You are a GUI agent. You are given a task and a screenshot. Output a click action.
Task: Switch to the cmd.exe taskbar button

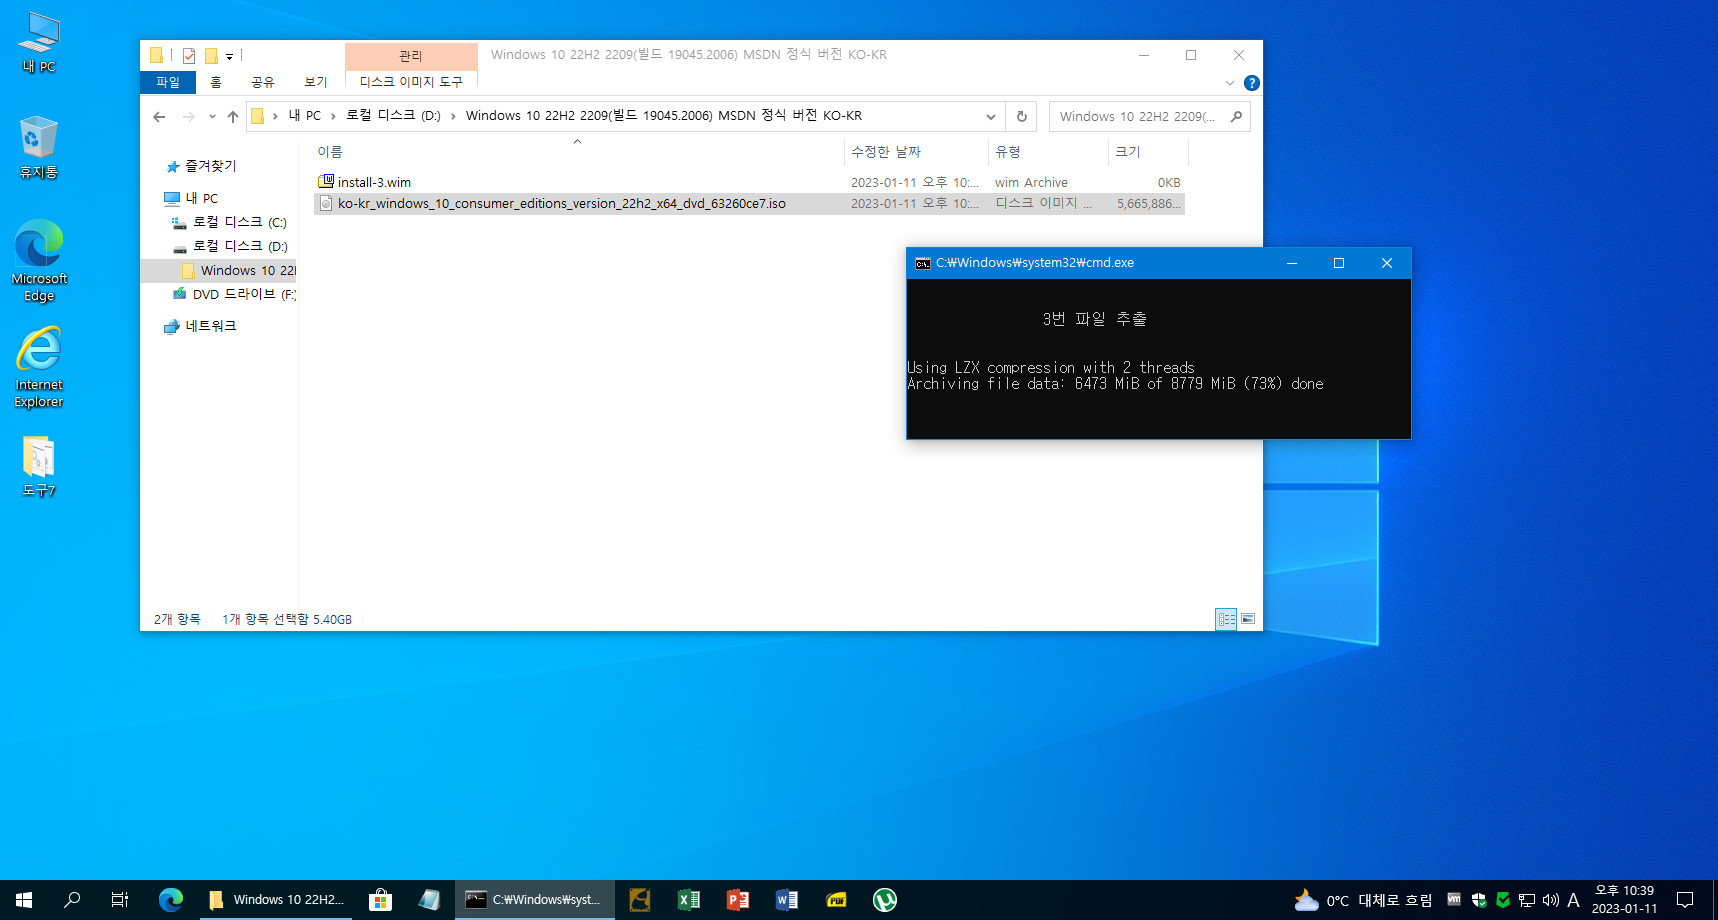(533, 900)
